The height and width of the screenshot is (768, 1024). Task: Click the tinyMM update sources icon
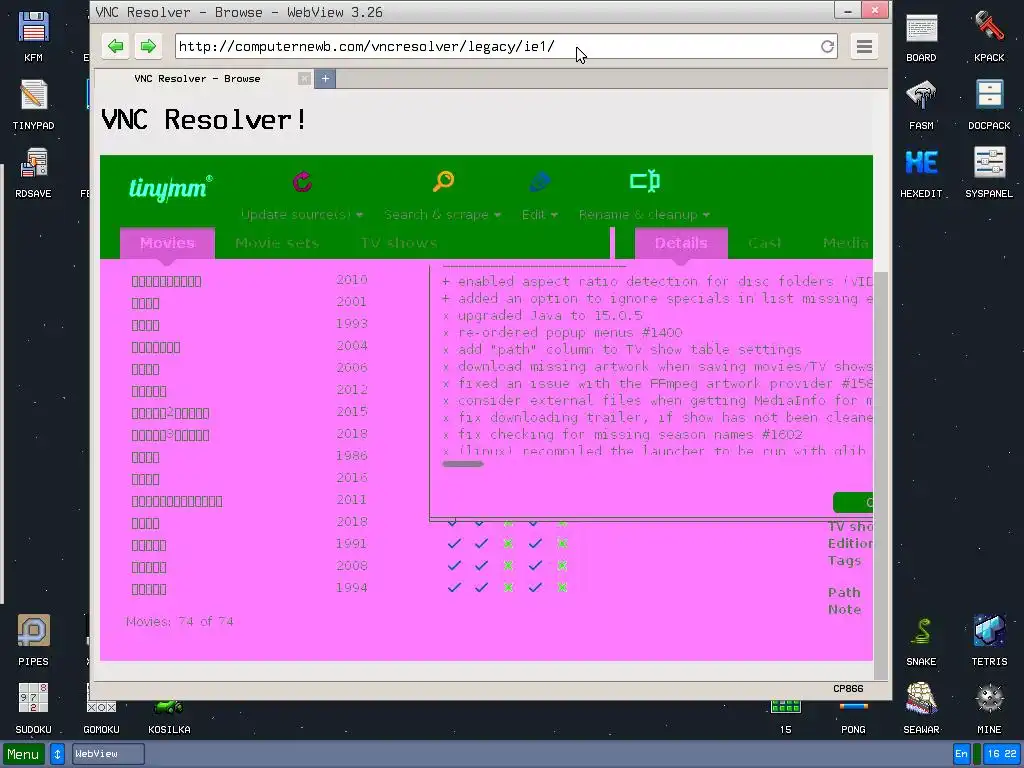coord(302,182)
